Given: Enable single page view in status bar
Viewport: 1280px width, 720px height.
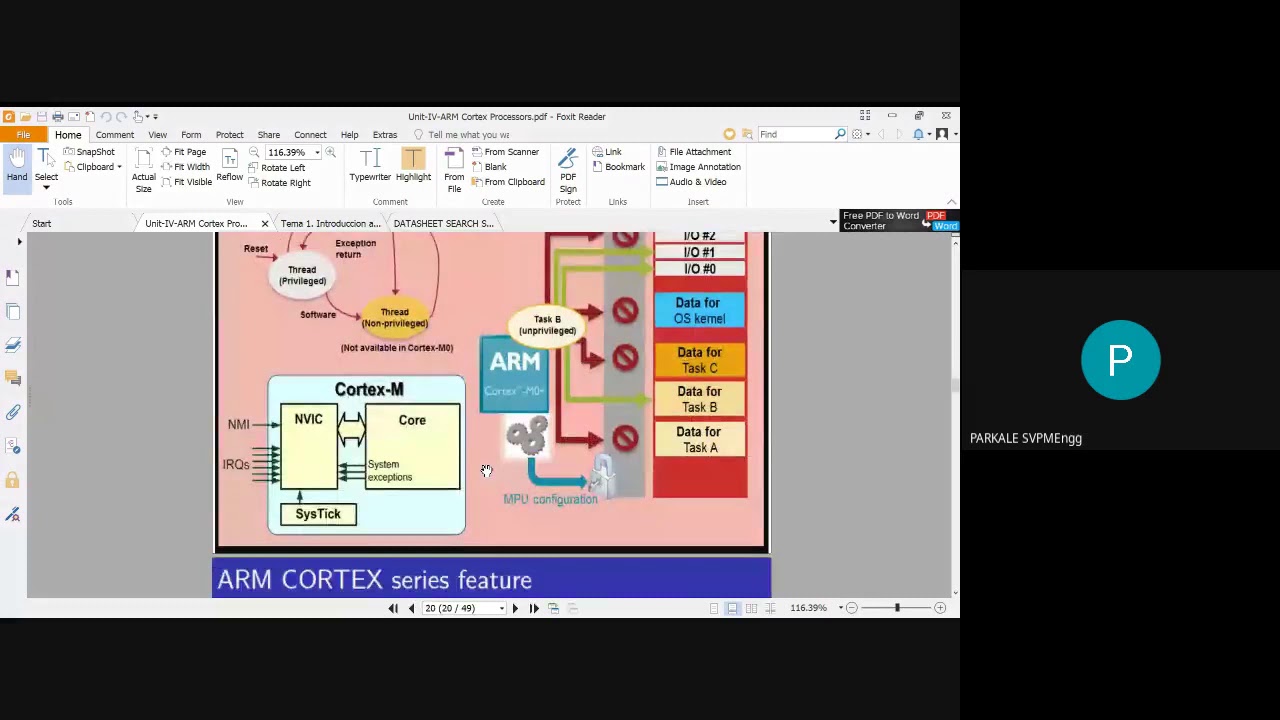Looking at the screenshot, I should [x=714, y=608].
